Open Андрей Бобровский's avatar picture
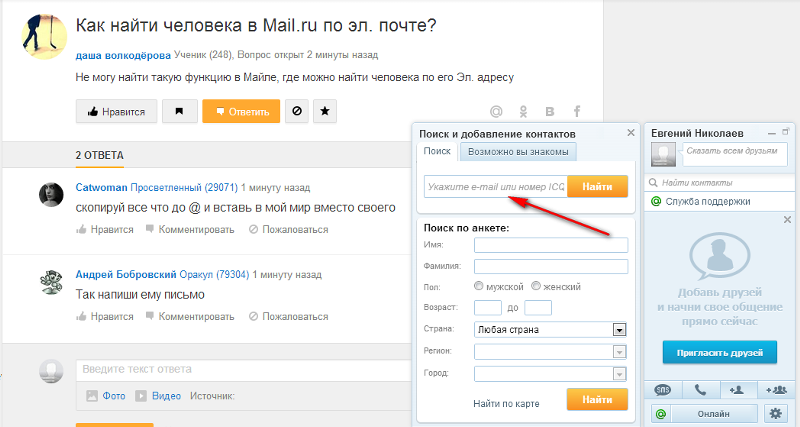Screen dimensions: 800x427 pos(51,282)
